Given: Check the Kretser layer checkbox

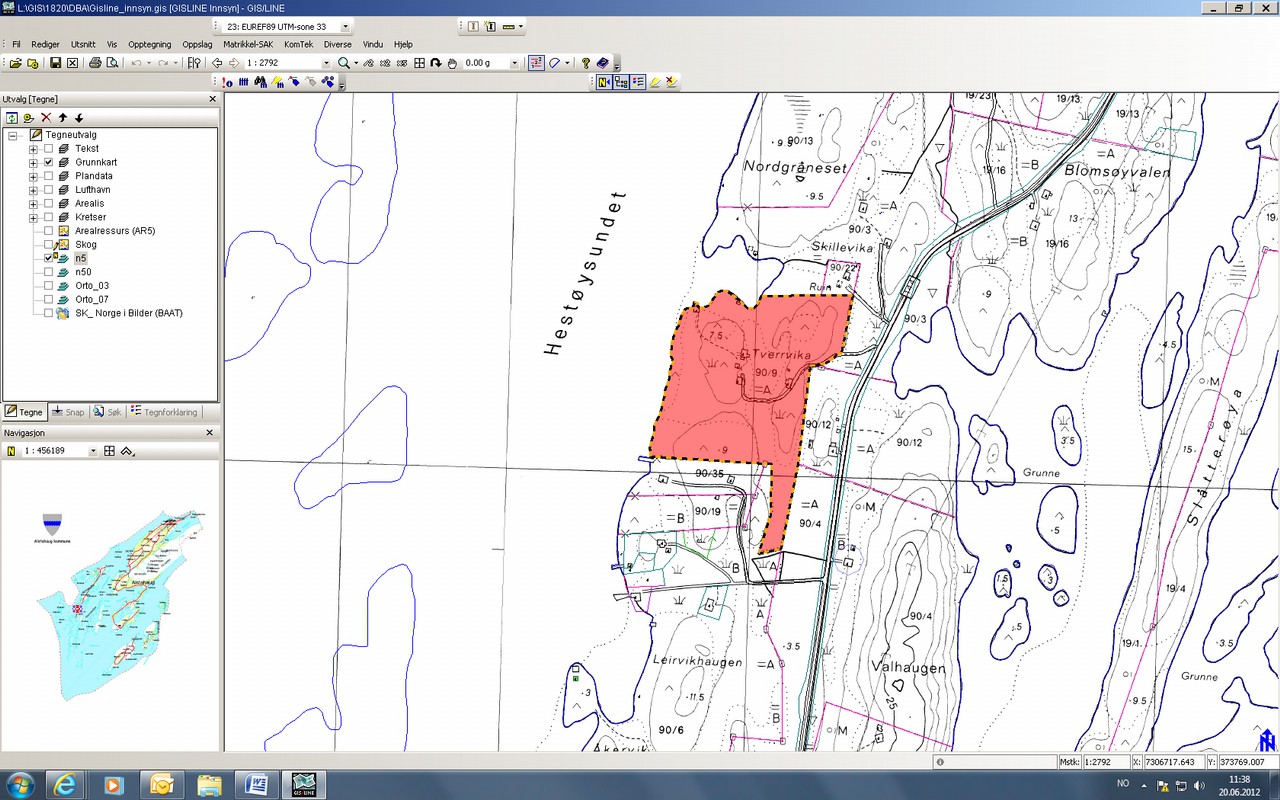Looking at the screenshot, I should (x=48, y=217).
